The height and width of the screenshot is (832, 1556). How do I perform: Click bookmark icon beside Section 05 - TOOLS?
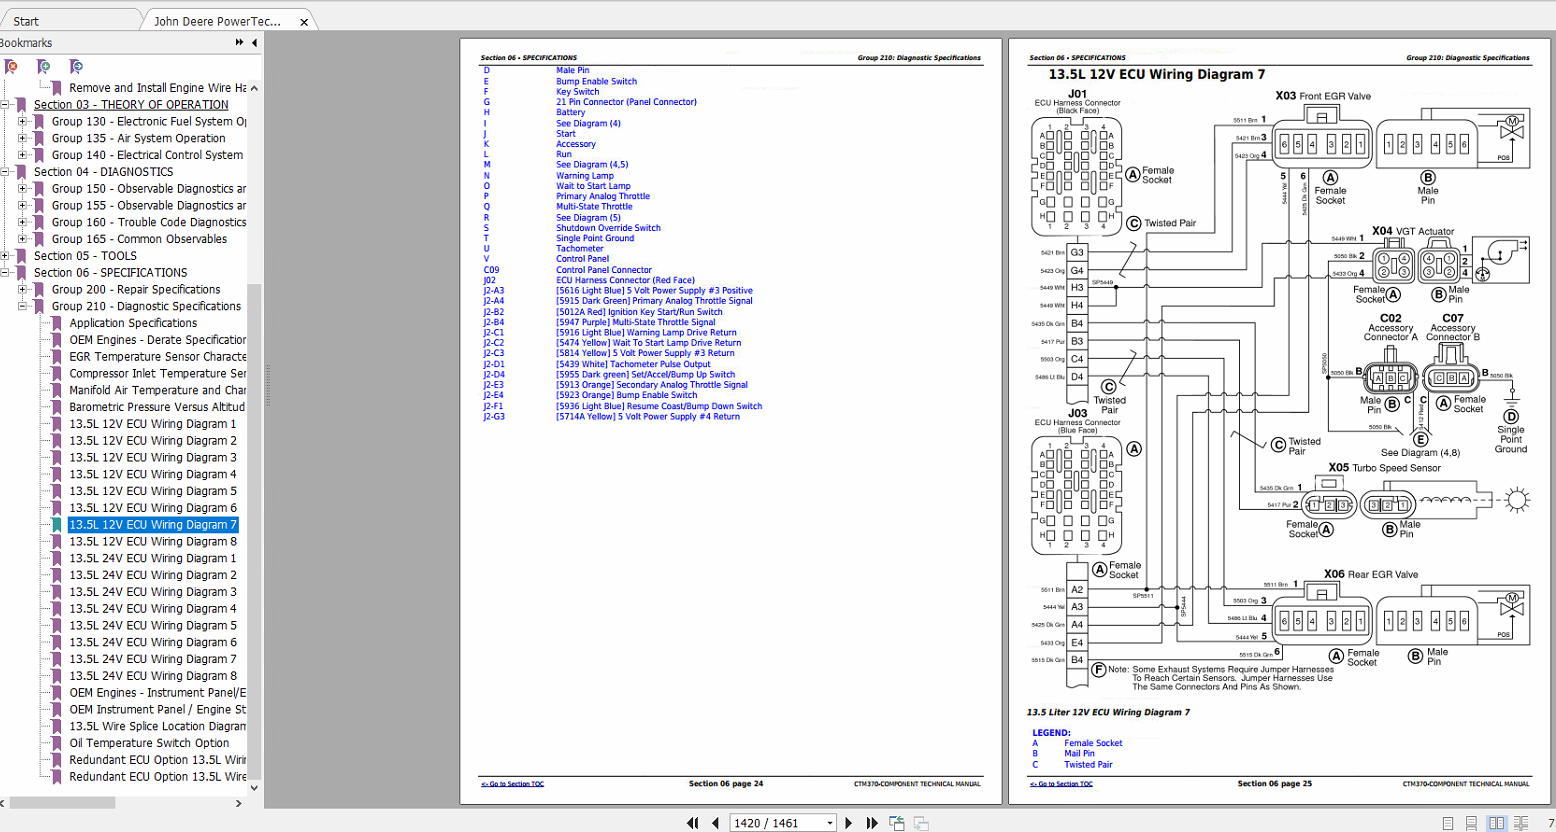[22, 256]
